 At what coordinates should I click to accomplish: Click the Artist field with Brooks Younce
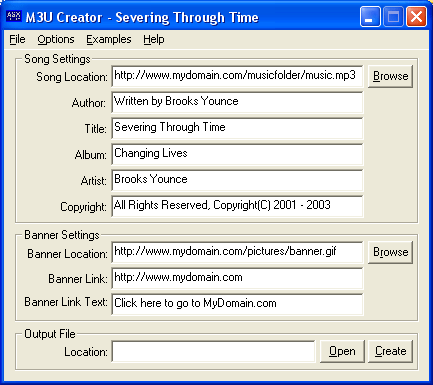(x=237, y=180)
